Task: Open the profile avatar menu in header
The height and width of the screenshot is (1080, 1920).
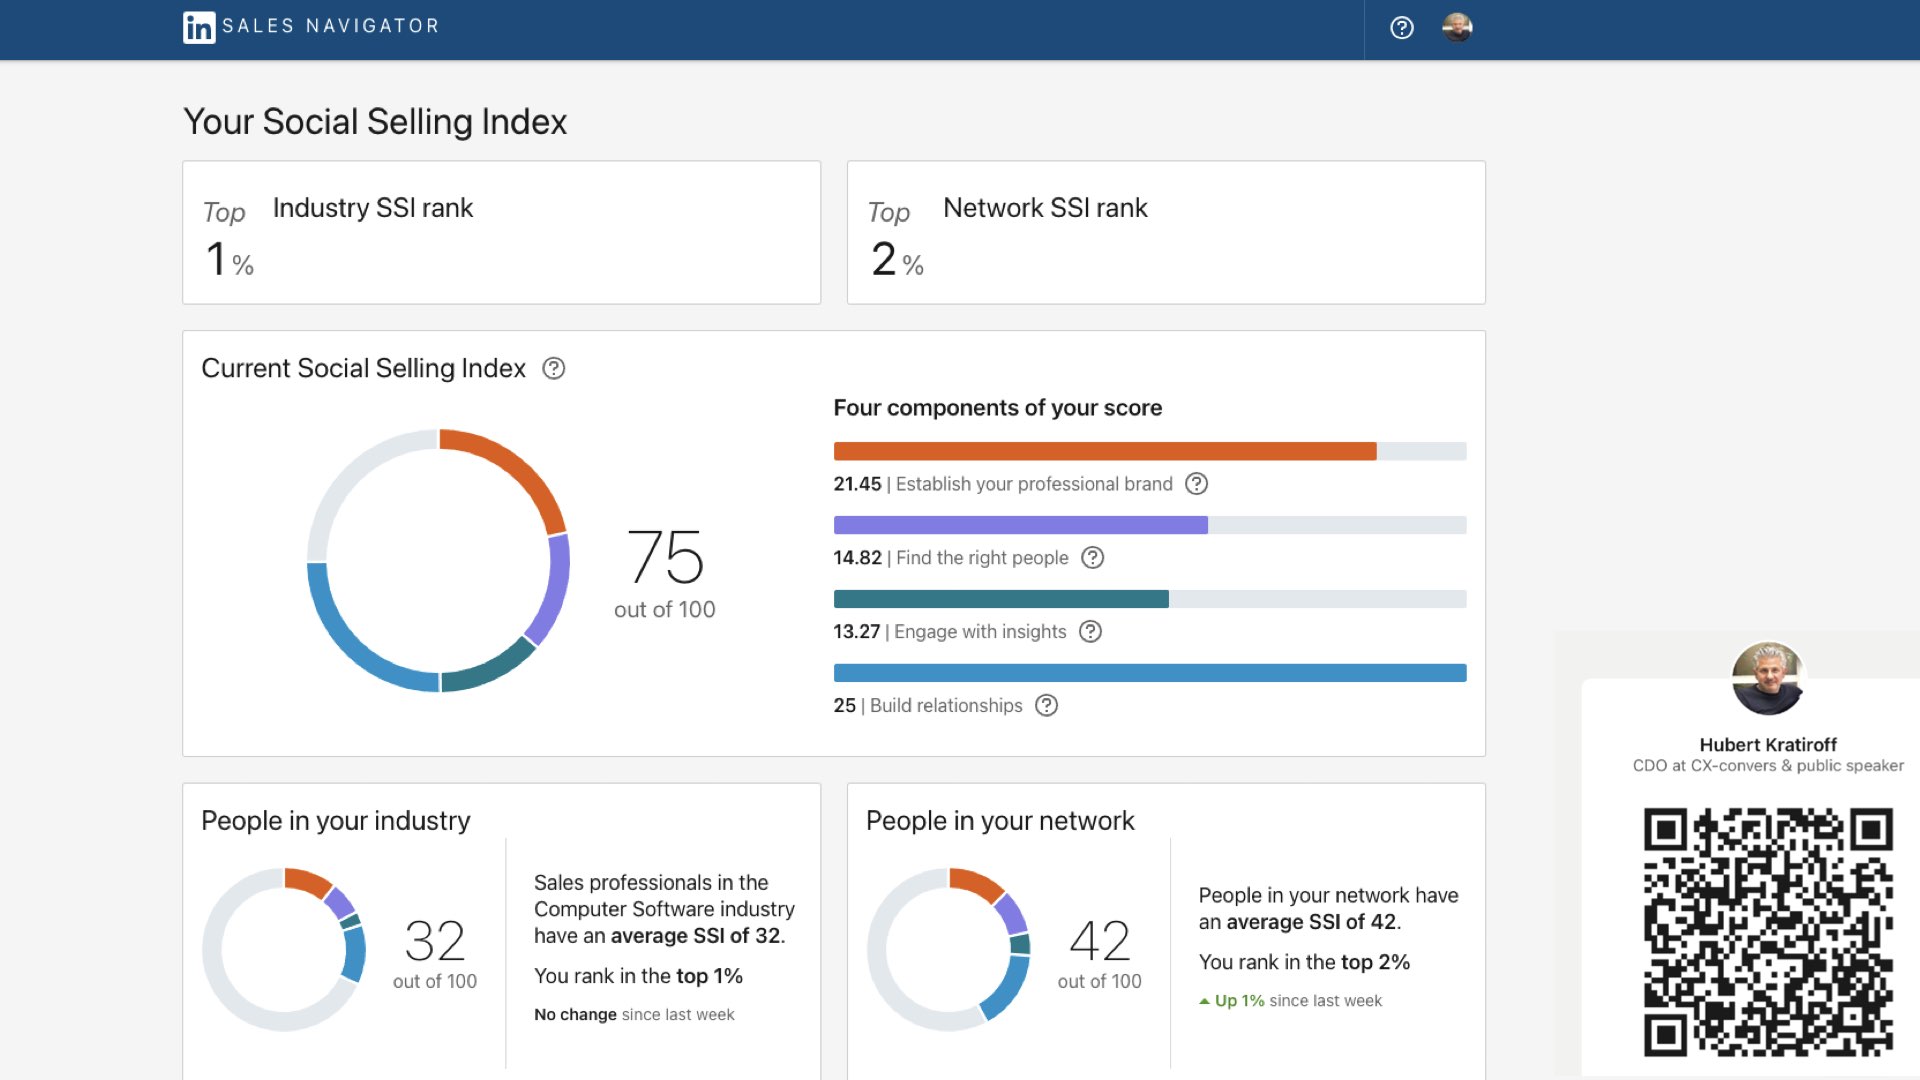Action: point(1457,27)
